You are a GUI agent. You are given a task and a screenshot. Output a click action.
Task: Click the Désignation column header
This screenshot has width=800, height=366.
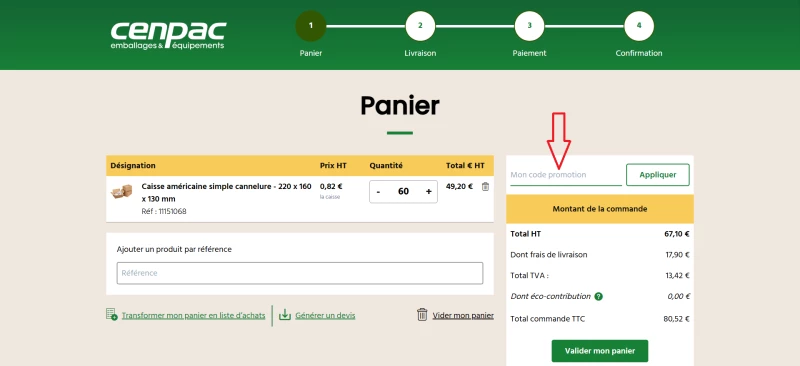(x=133, y=165)
